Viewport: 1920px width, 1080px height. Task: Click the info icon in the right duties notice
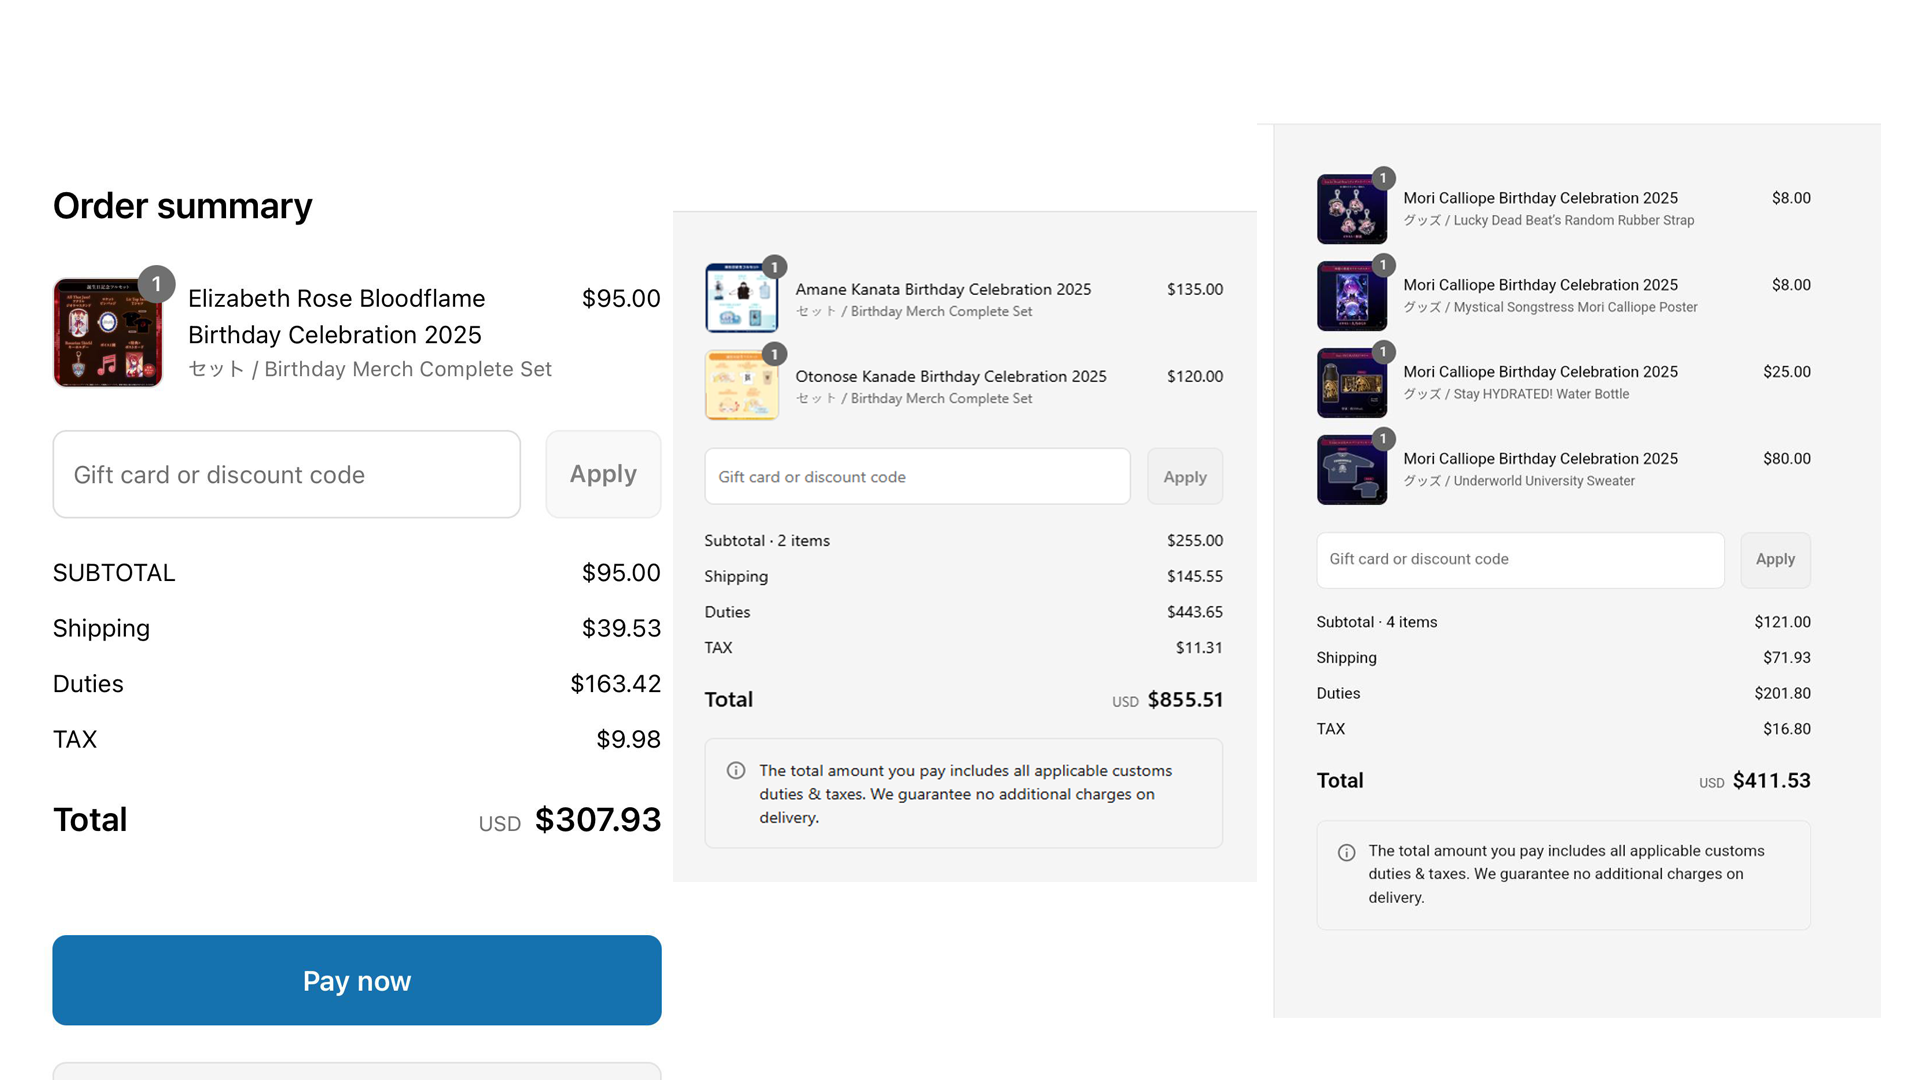point(1347,853)
